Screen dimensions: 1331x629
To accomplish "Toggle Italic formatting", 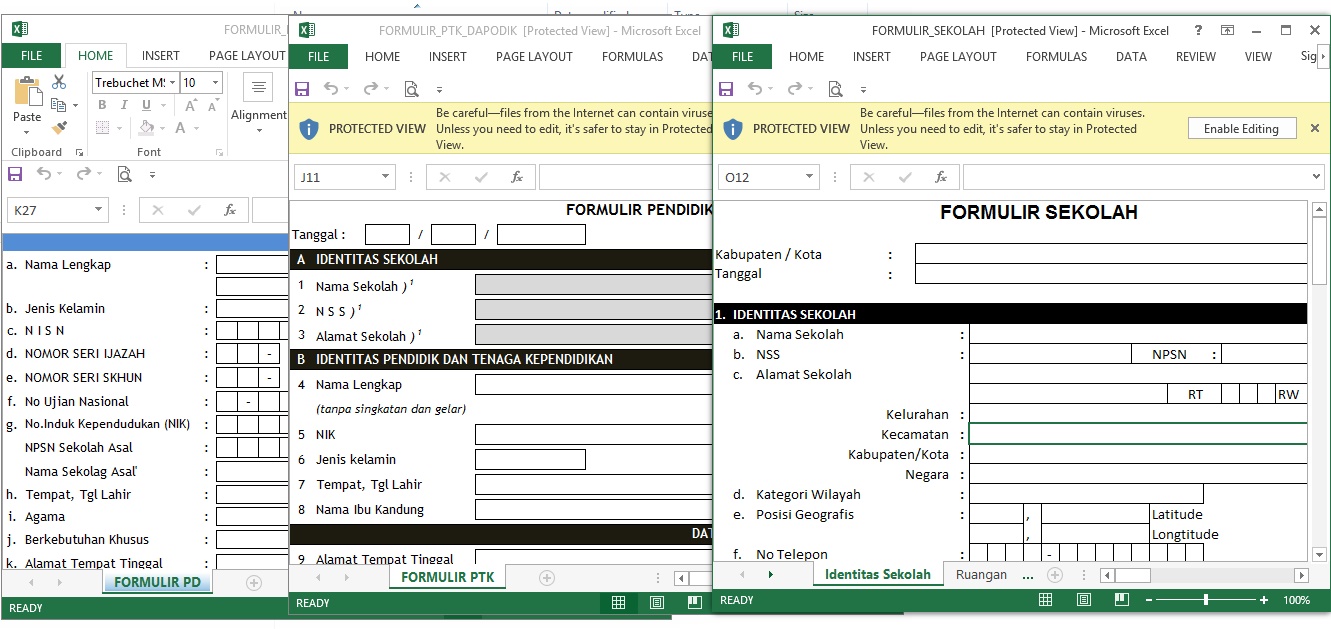I will tap(124, 105).
